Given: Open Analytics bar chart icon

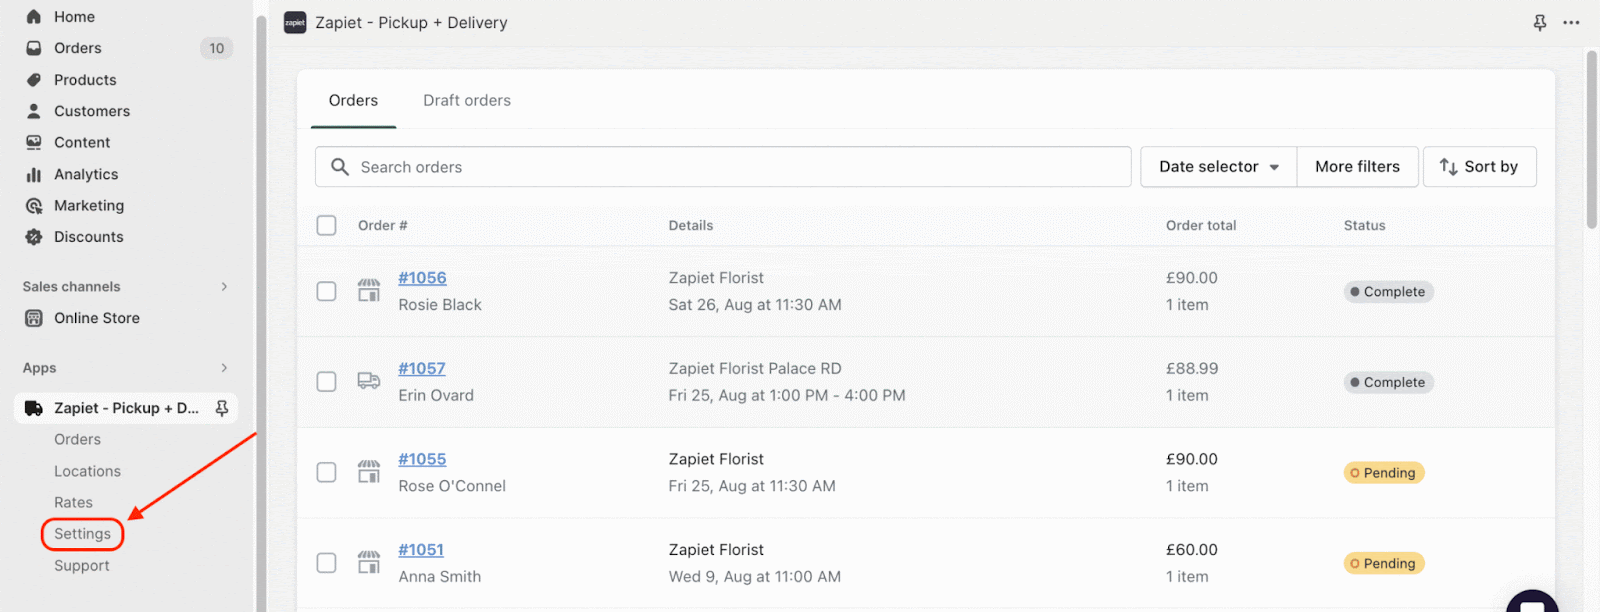Looking at the screenshot, I should (34, 174).
